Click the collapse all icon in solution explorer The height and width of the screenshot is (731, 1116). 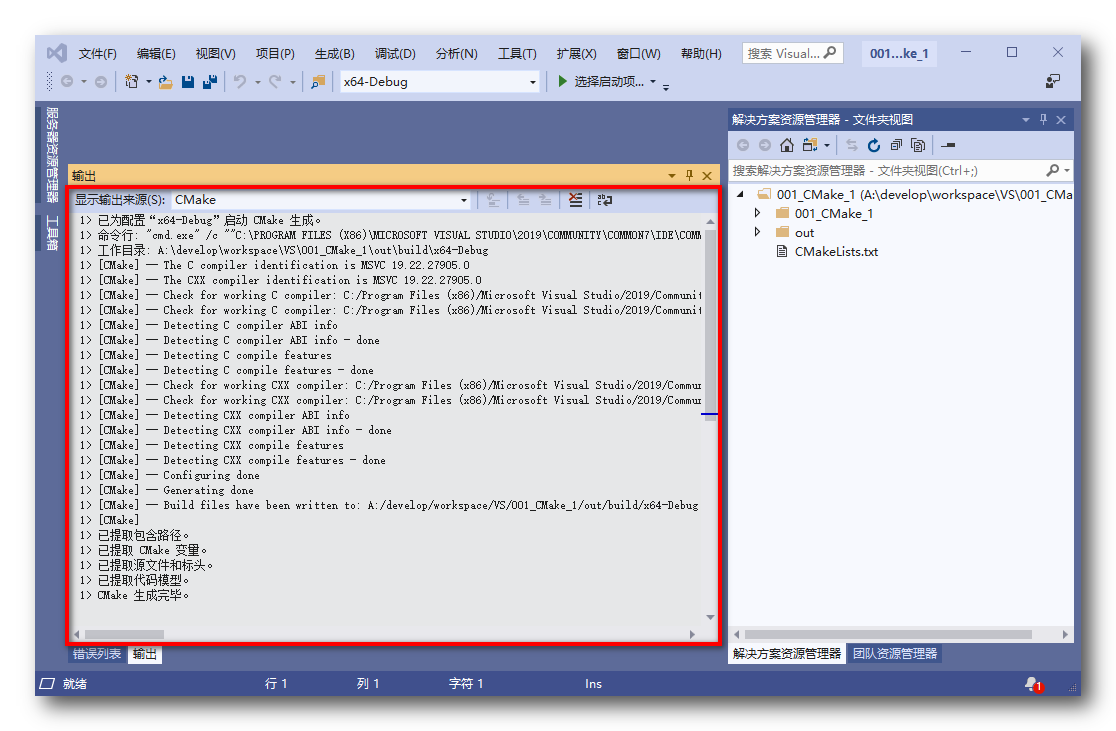coord(896,145)
